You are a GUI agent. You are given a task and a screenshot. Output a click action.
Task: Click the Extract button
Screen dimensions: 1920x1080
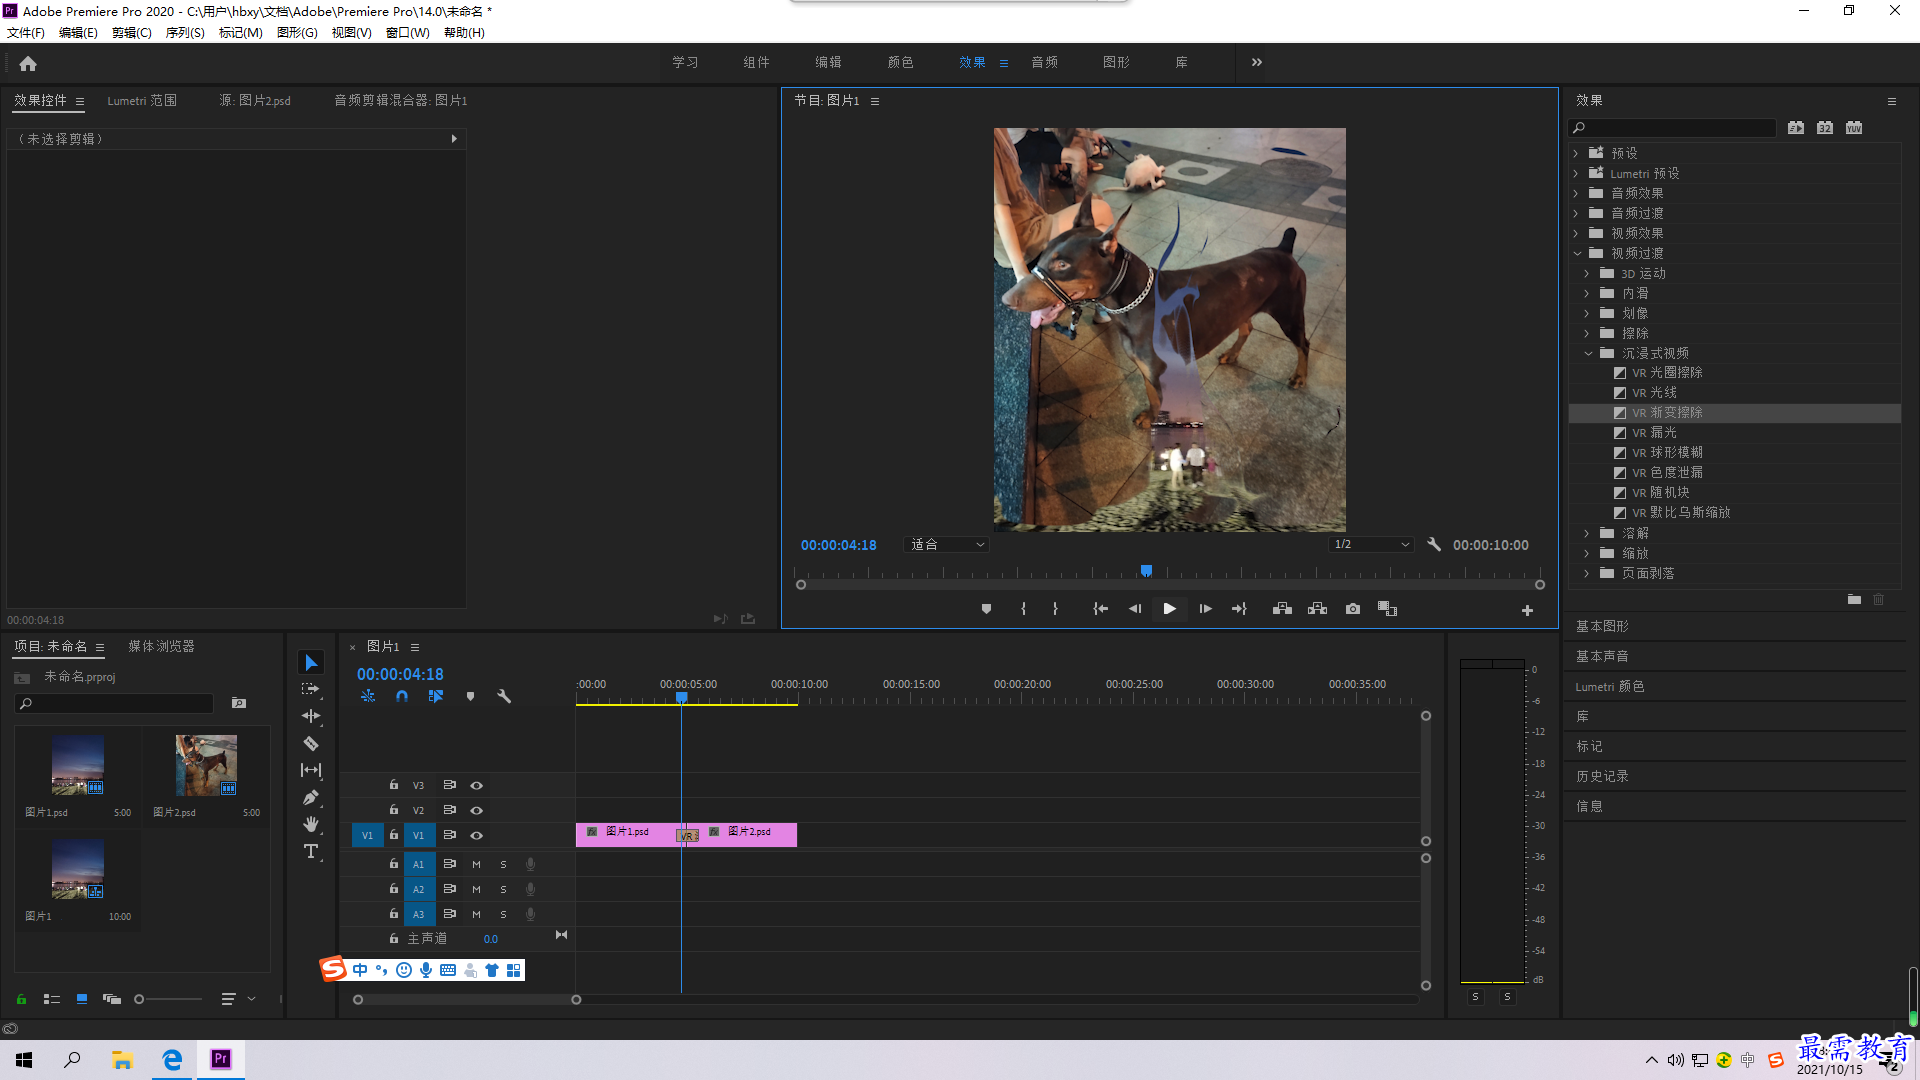1318,609
